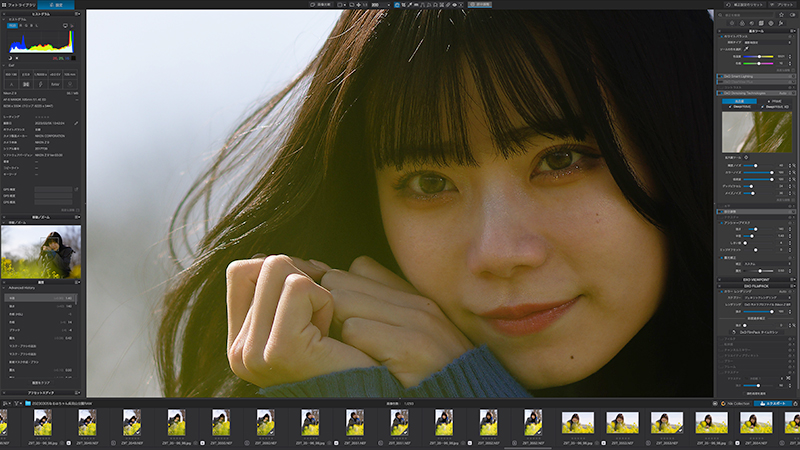Open the Color palette droplet icon
This screenshot has height=450, width=800.
pyautogui.click(x=742, y=23)
